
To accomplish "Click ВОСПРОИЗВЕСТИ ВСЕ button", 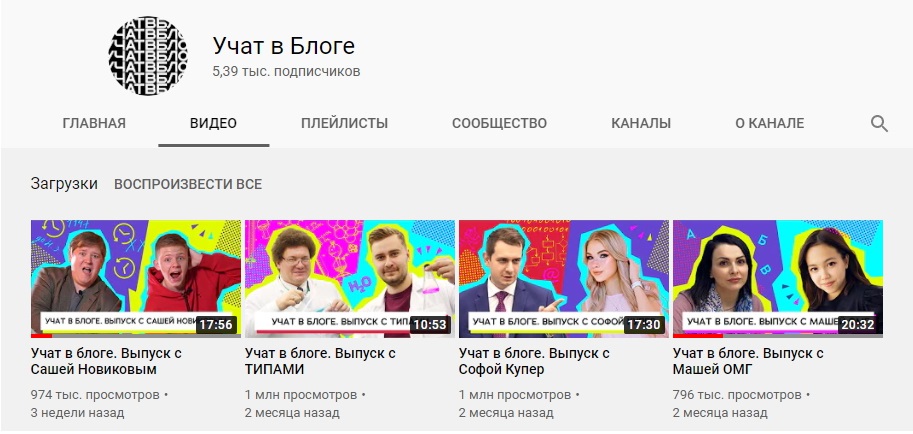I will tap(187, 184).
